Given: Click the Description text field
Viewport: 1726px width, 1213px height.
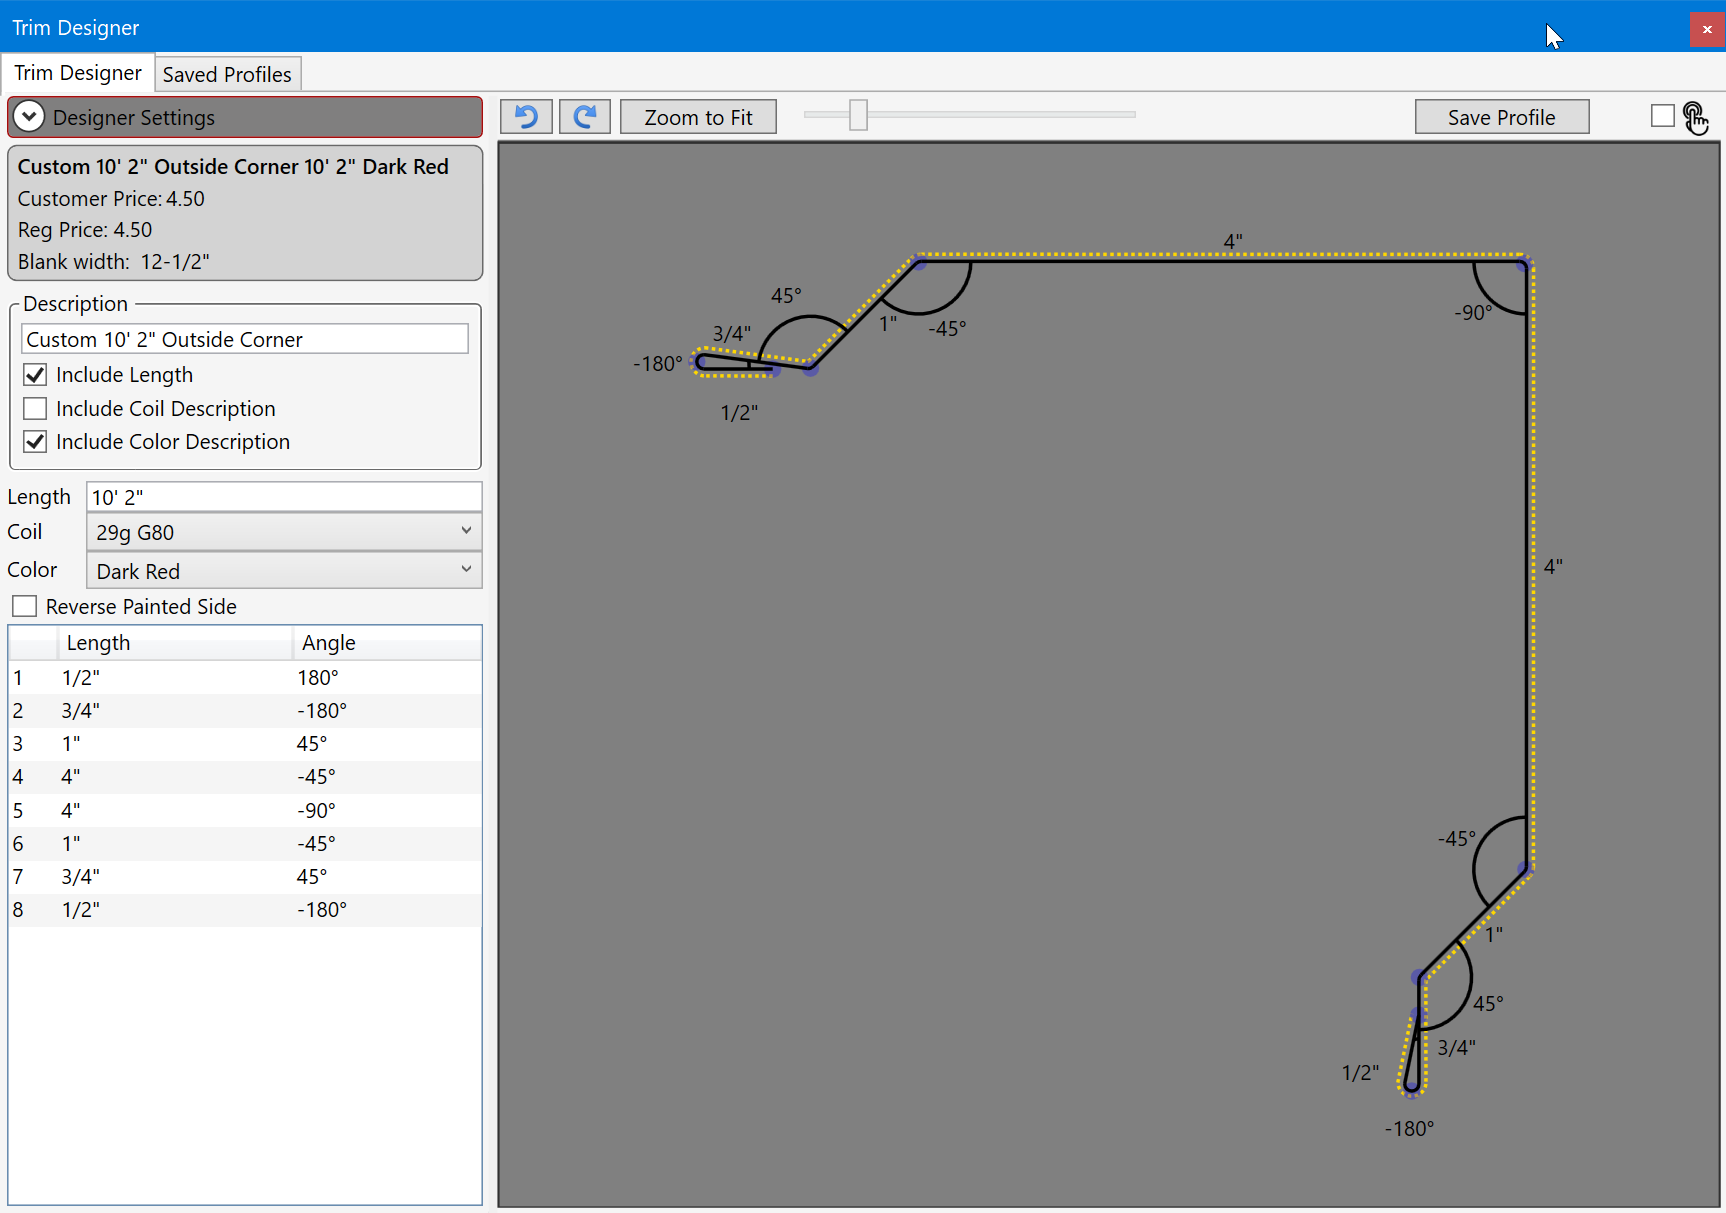Looking at the screenshot, I should [244, 339].
